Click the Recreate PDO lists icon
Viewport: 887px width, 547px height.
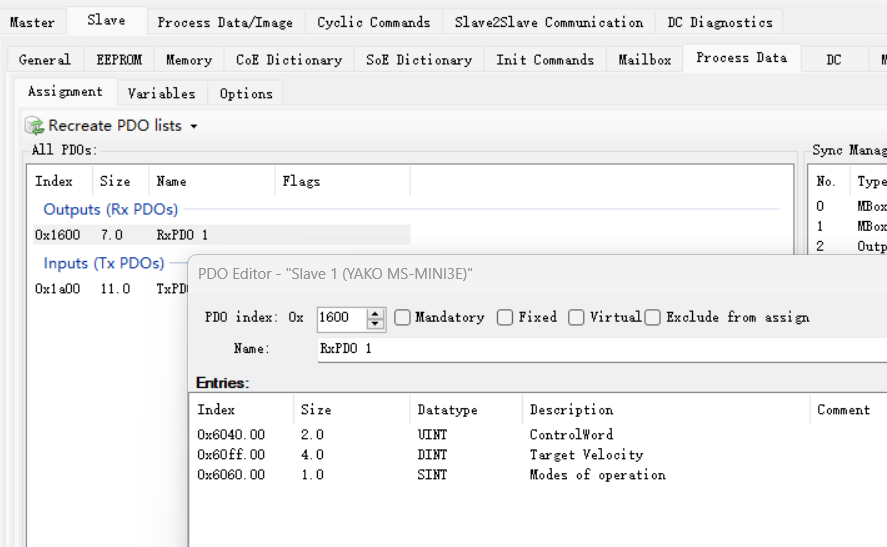tap(35, 126)
